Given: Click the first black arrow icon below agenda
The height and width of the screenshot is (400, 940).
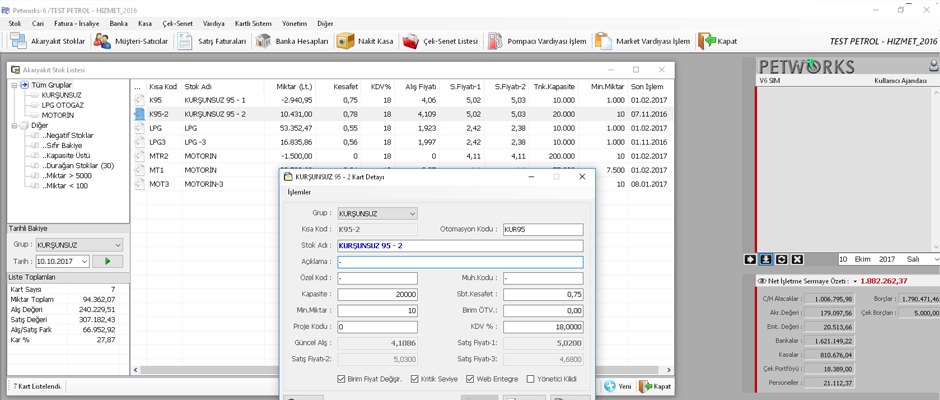Looking at the screenshot, I should click(x=749, y=259).
